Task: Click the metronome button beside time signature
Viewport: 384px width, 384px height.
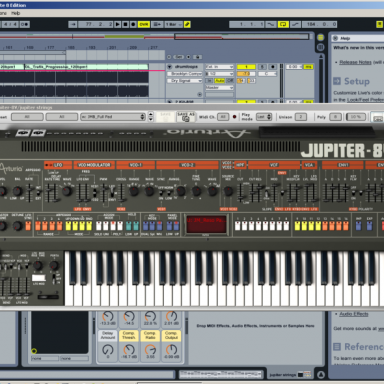Action: pyautogui.click(x=25, y=24)
